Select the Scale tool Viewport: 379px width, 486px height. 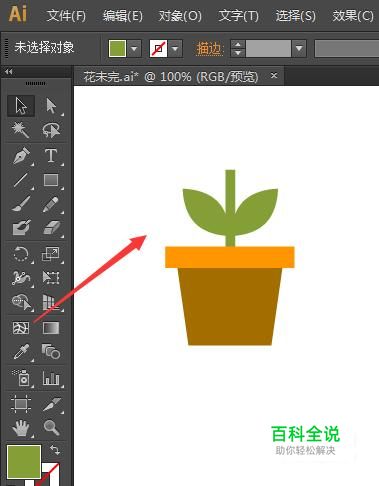(51, 254)
